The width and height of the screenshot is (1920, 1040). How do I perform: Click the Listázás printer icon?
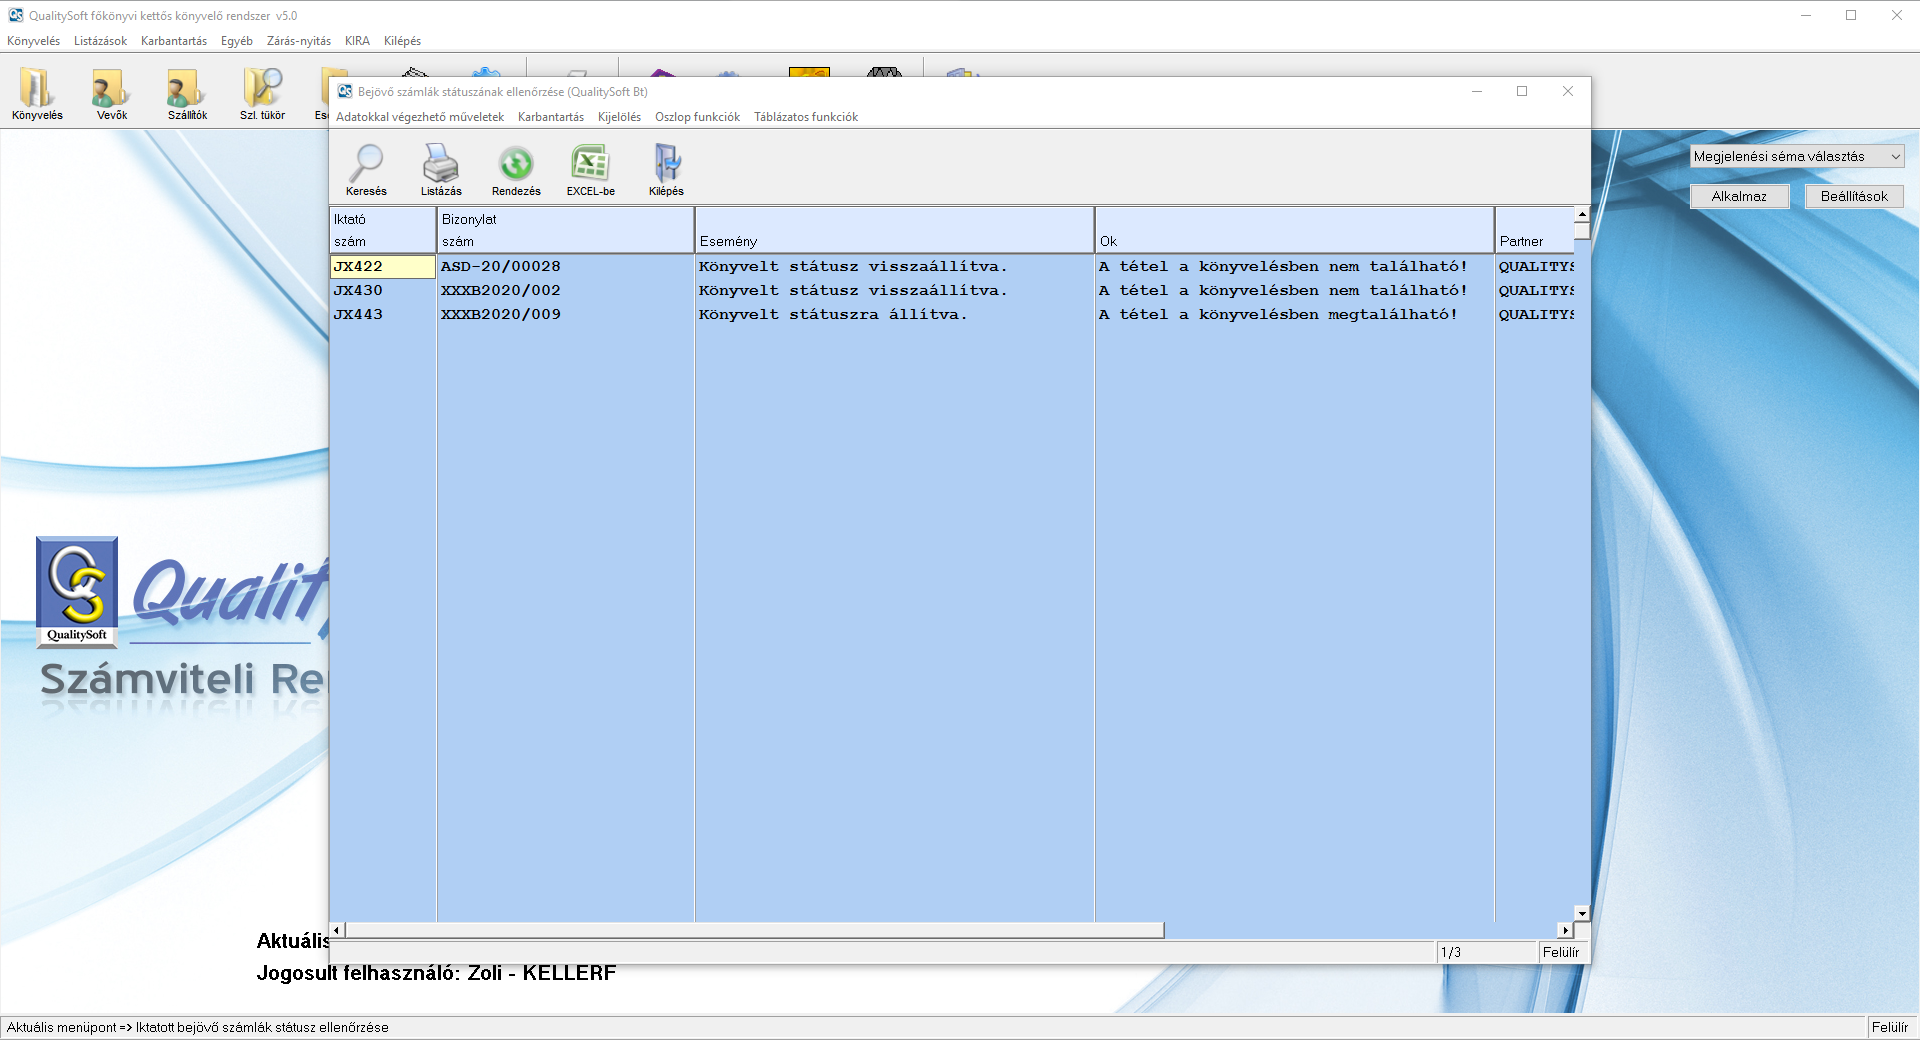(441, 168)
